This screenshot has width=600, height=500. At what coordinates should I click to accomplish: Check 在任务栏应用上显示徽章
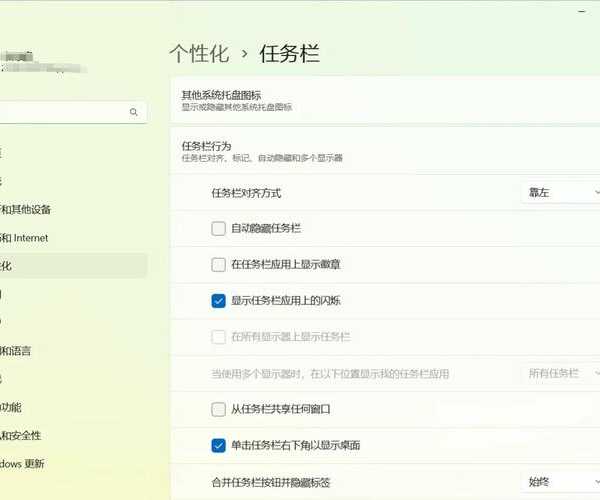[219, 265]
